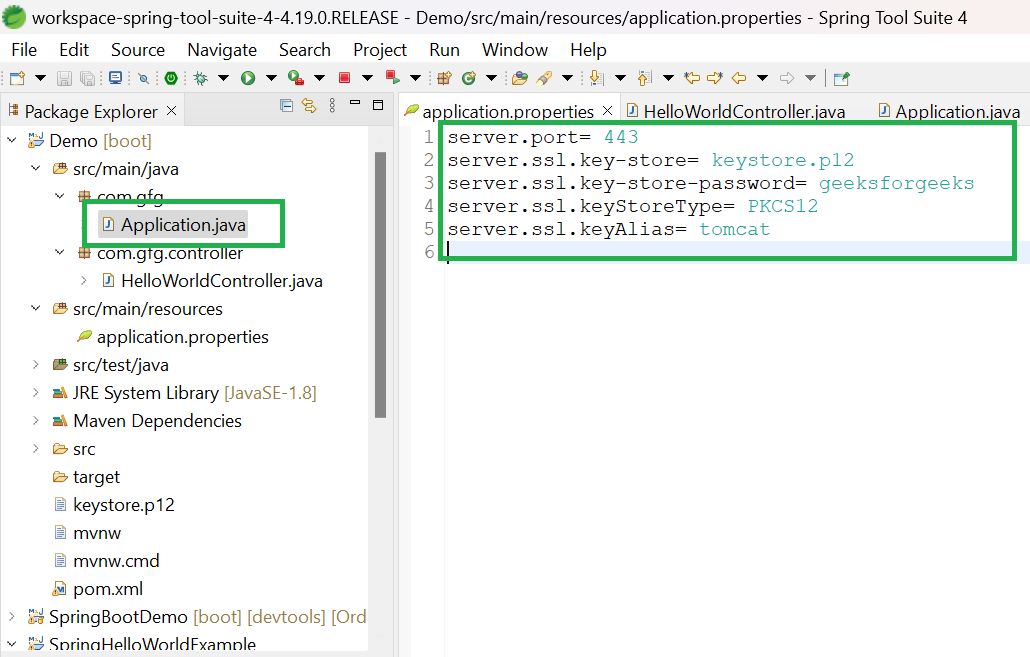Expand the HelloWorldController.java tree node

click(83, 281)
